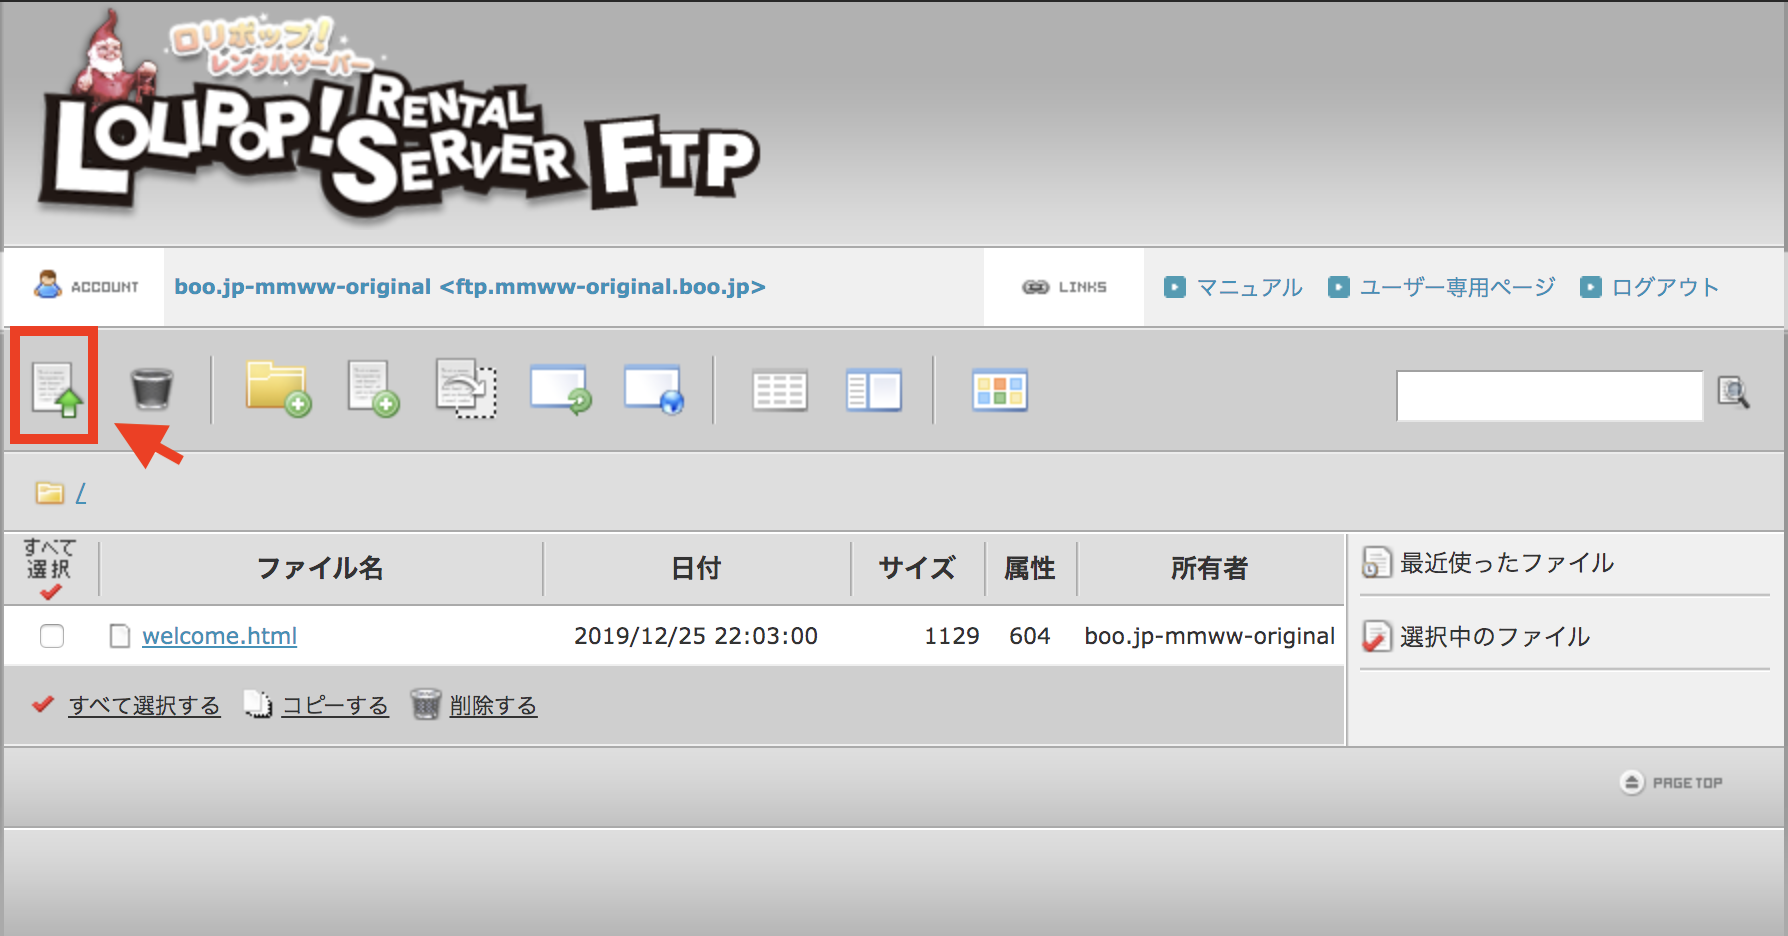Viewport: 1788px width, 936px height.
Task: Click the 選択中のファイル checked document icon
Action: click(1377, 637)
